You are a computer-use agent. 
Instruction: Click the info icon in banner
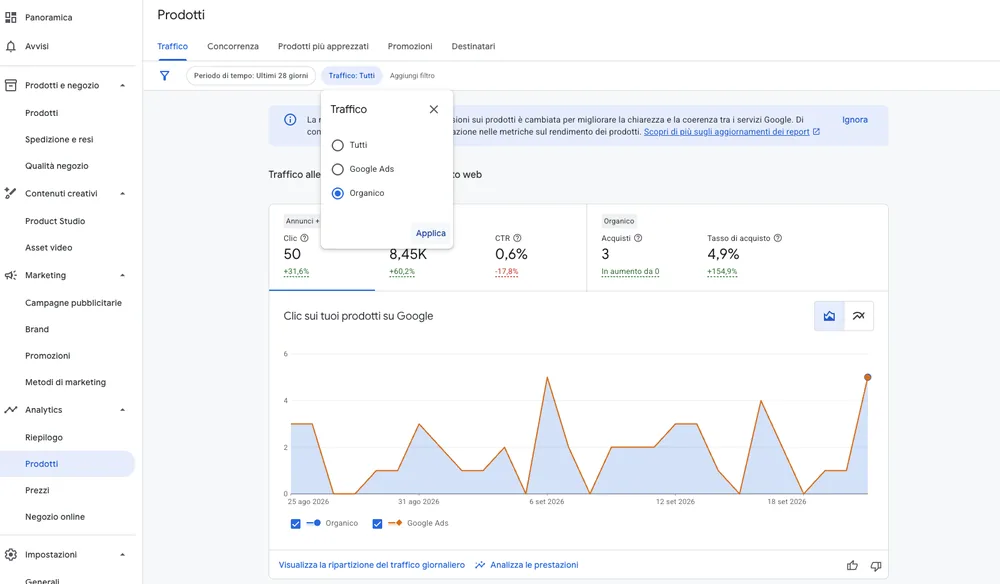pos(290,119)
